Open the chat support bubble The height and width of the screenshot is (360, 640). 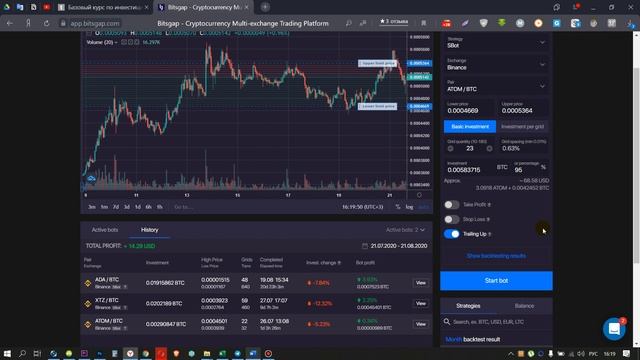[x=614, y=328]
